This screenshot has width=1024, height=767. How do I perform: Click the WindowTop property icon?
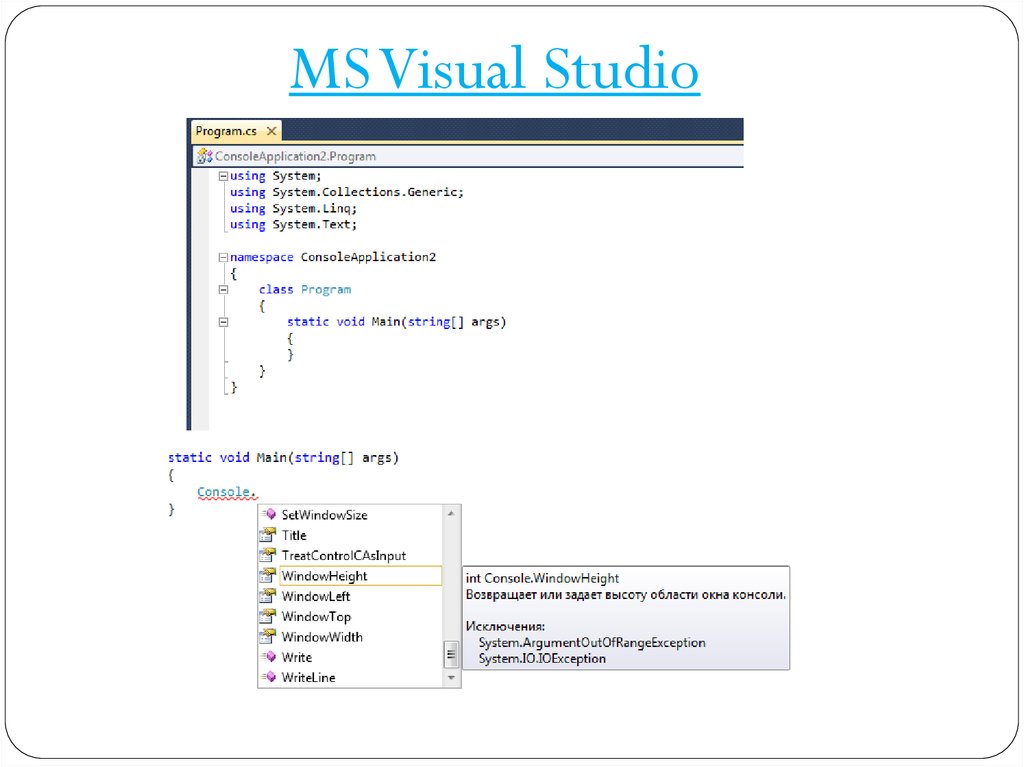click(268, 616)
